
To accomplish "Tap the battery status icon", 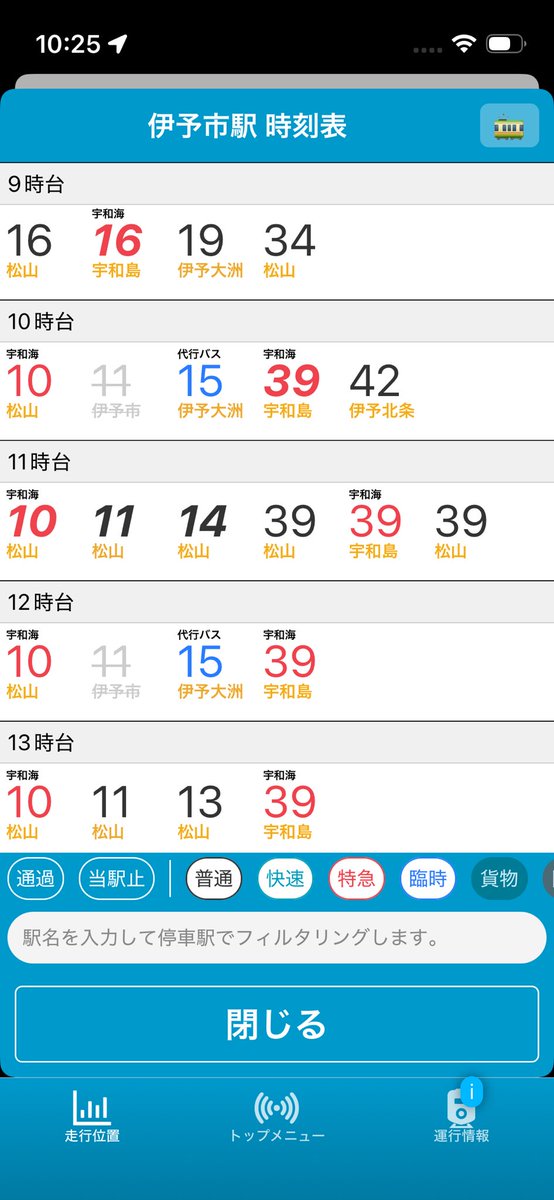I will pyautogui.click(x=506, y=44).
